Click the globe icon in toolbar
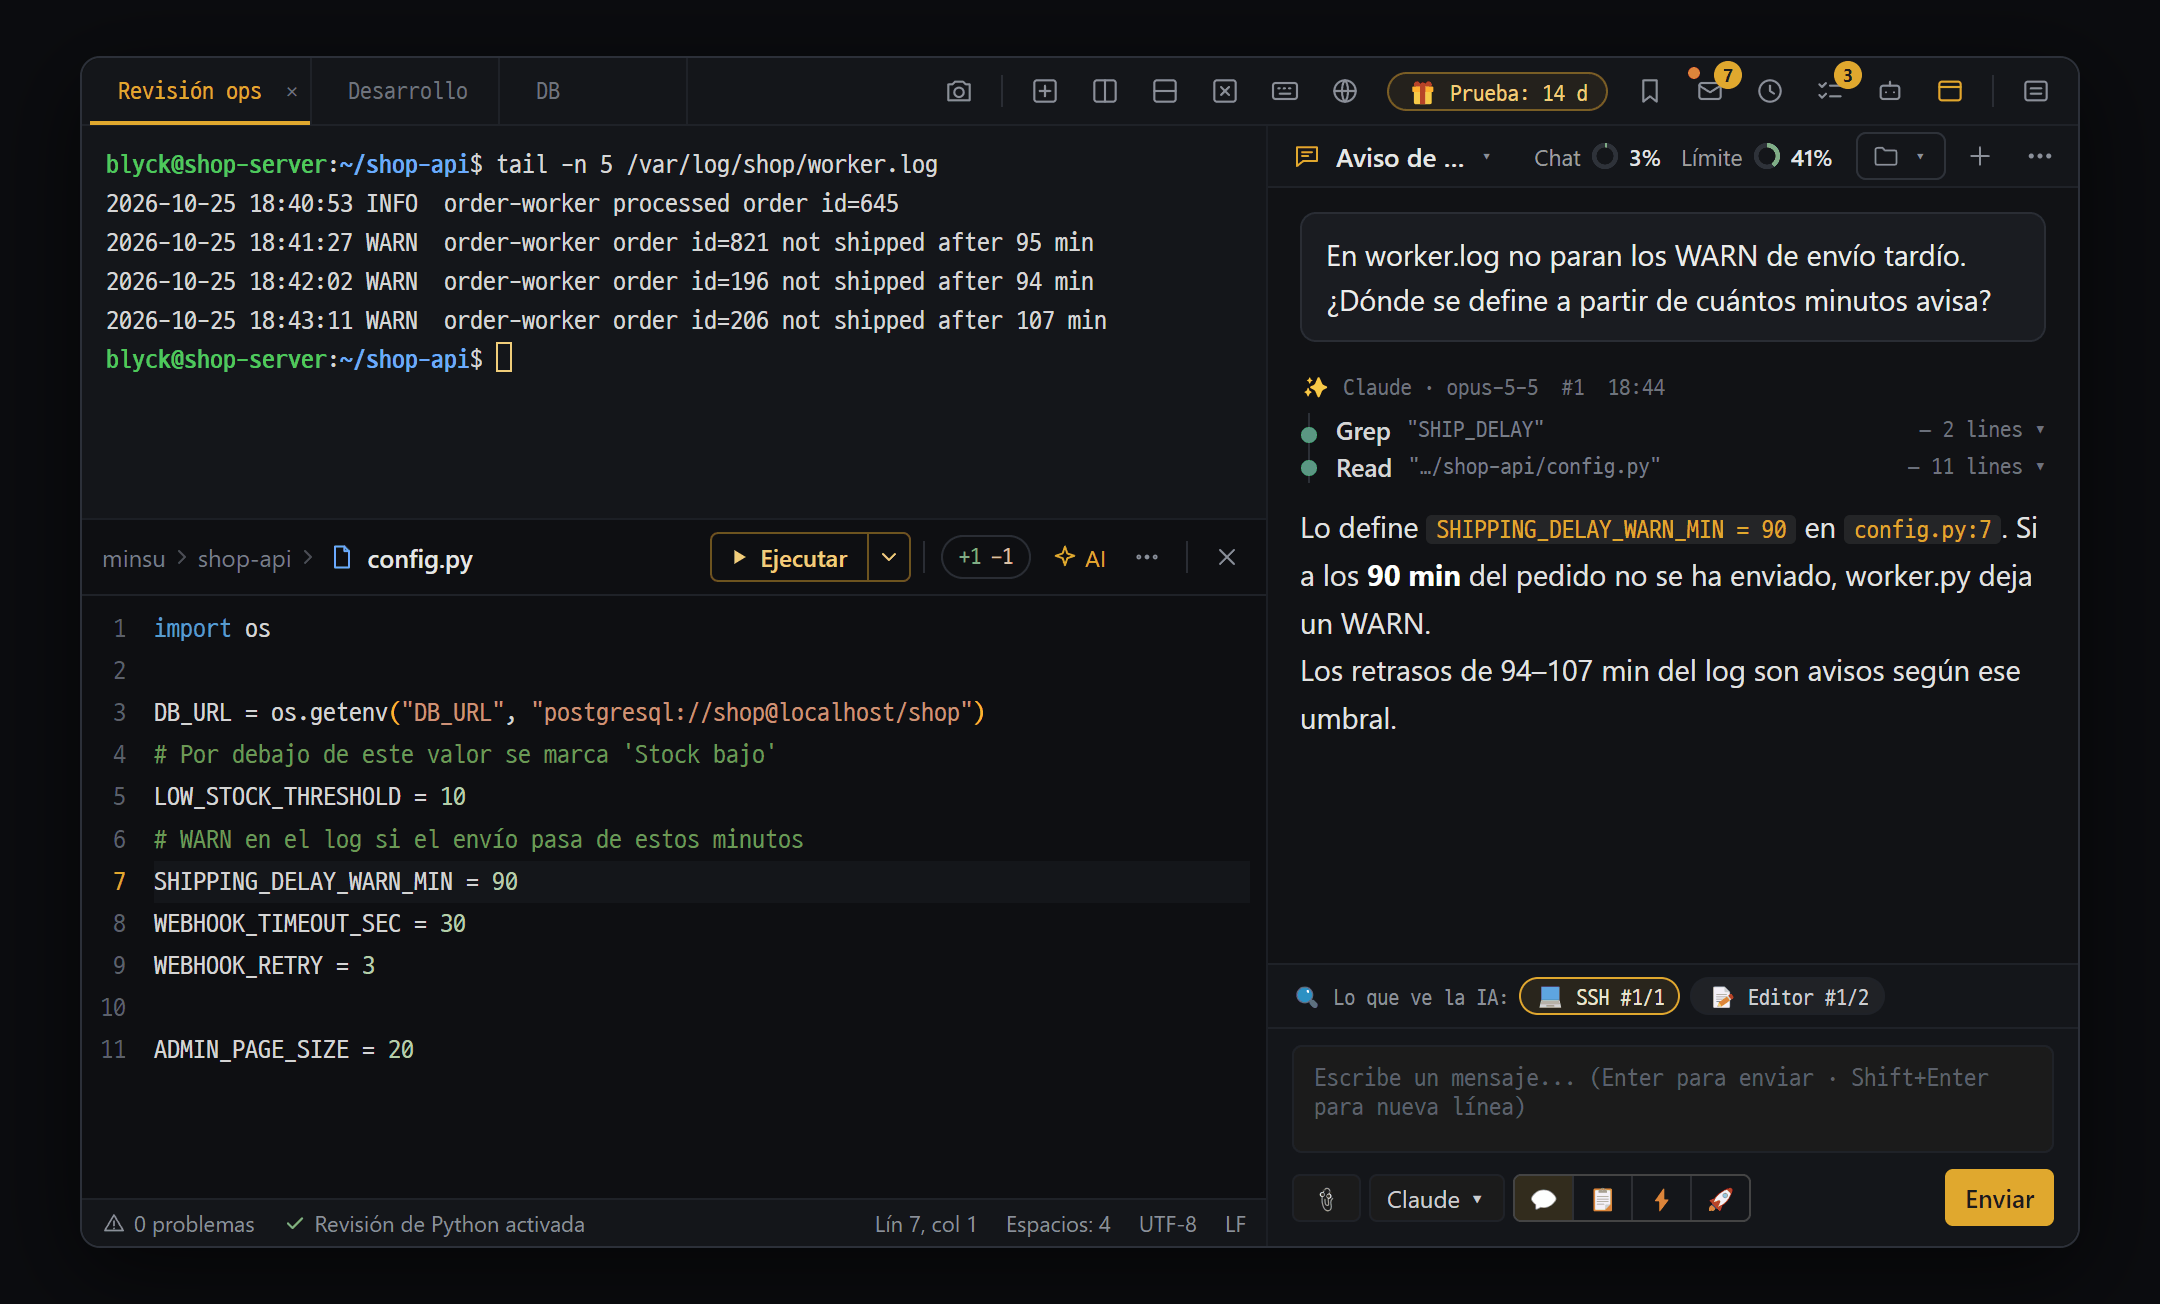The height and width of the screenshot is (1304, 2160). pos(1344,91)
